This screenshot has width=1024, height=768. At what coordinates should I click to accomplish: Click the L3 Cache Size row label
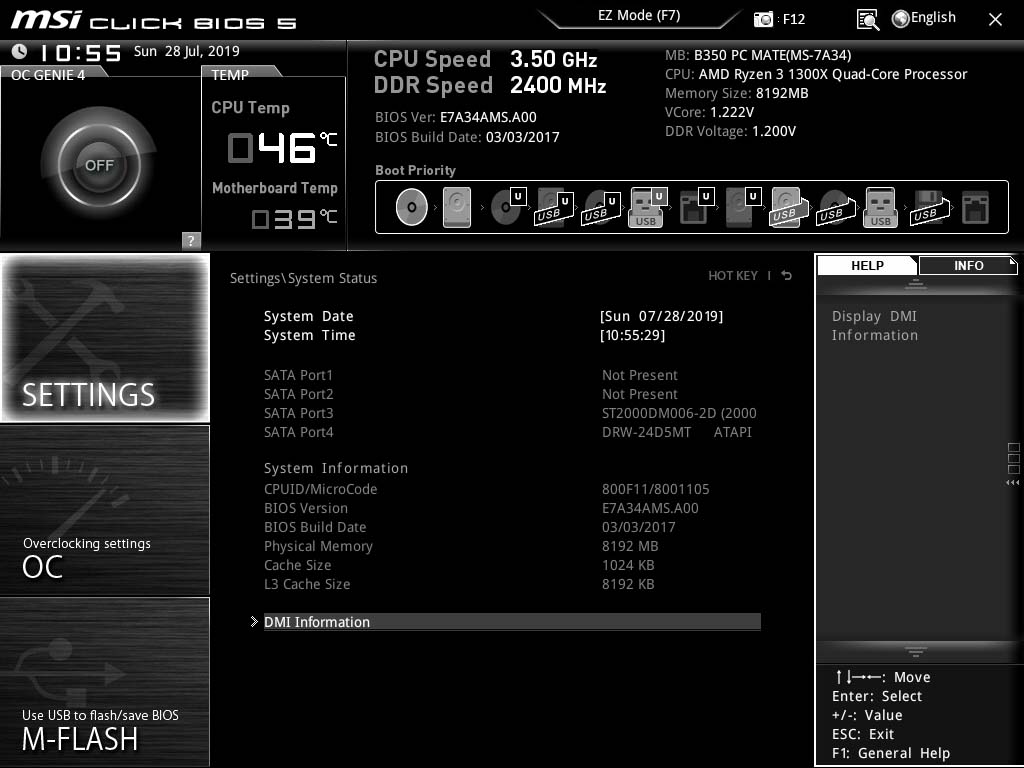[307, 584]
